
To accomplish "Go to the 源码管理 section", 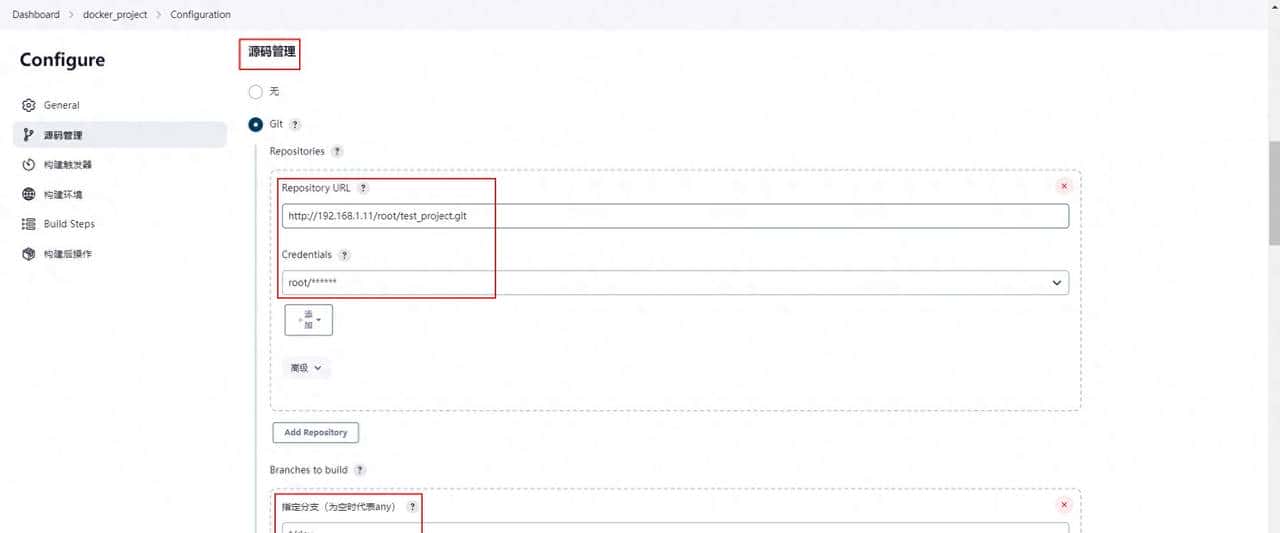I will (120, 135).
